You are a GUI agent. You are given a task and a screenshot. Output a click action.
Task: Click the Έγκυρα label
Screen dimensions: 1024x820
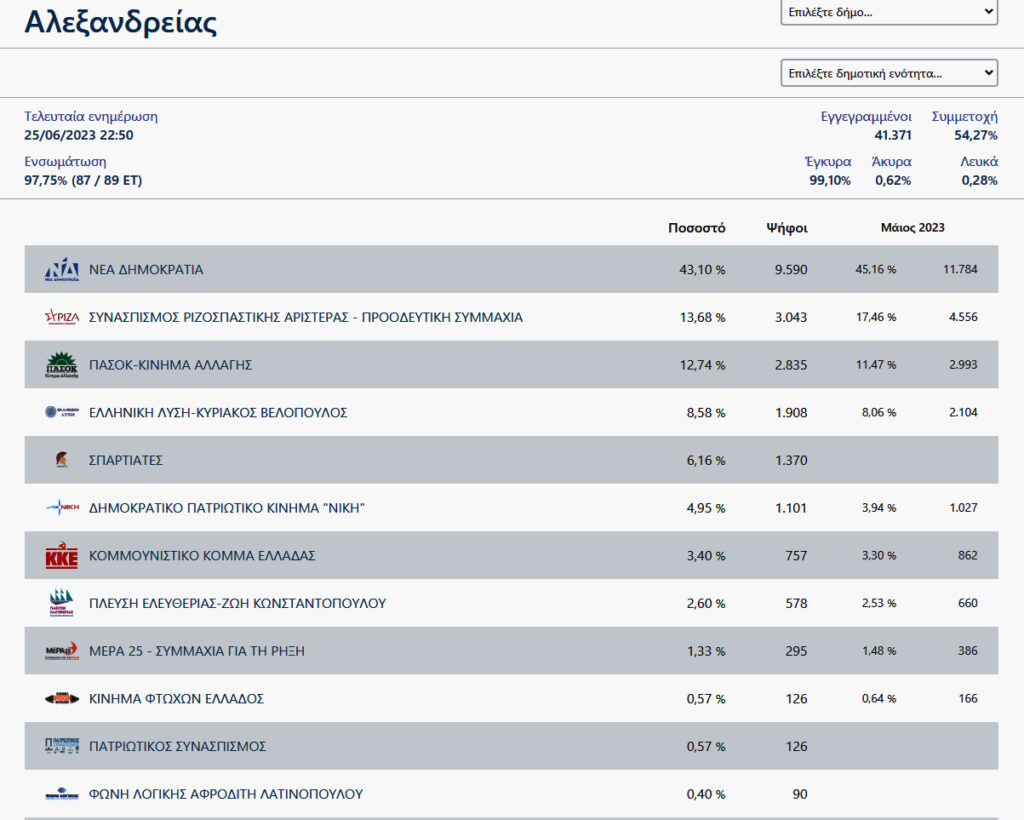(828, 161)
